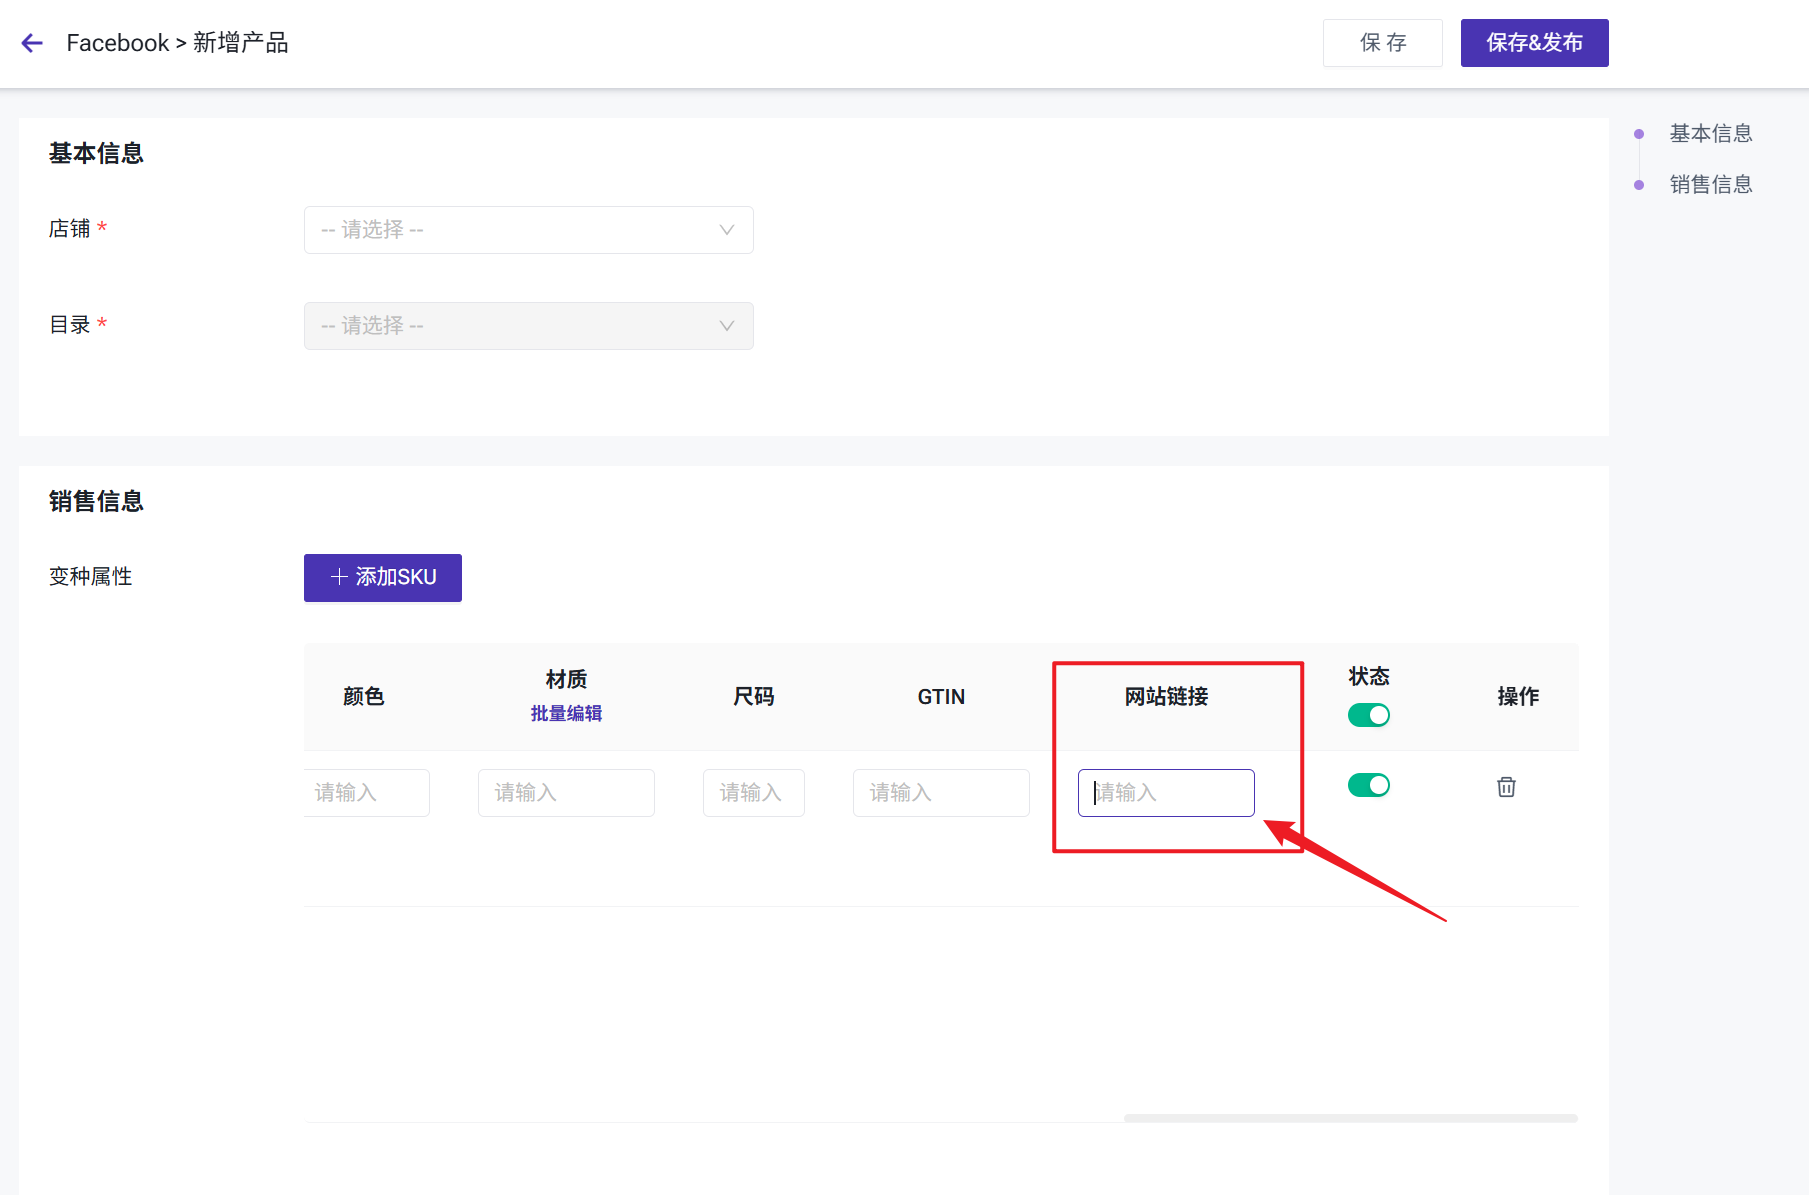This screenshot has height=1195, width=1809.
Task: Click the 店铺 dropdown chevron arrow
Action: pyautogui.click(x=727, y=230)
